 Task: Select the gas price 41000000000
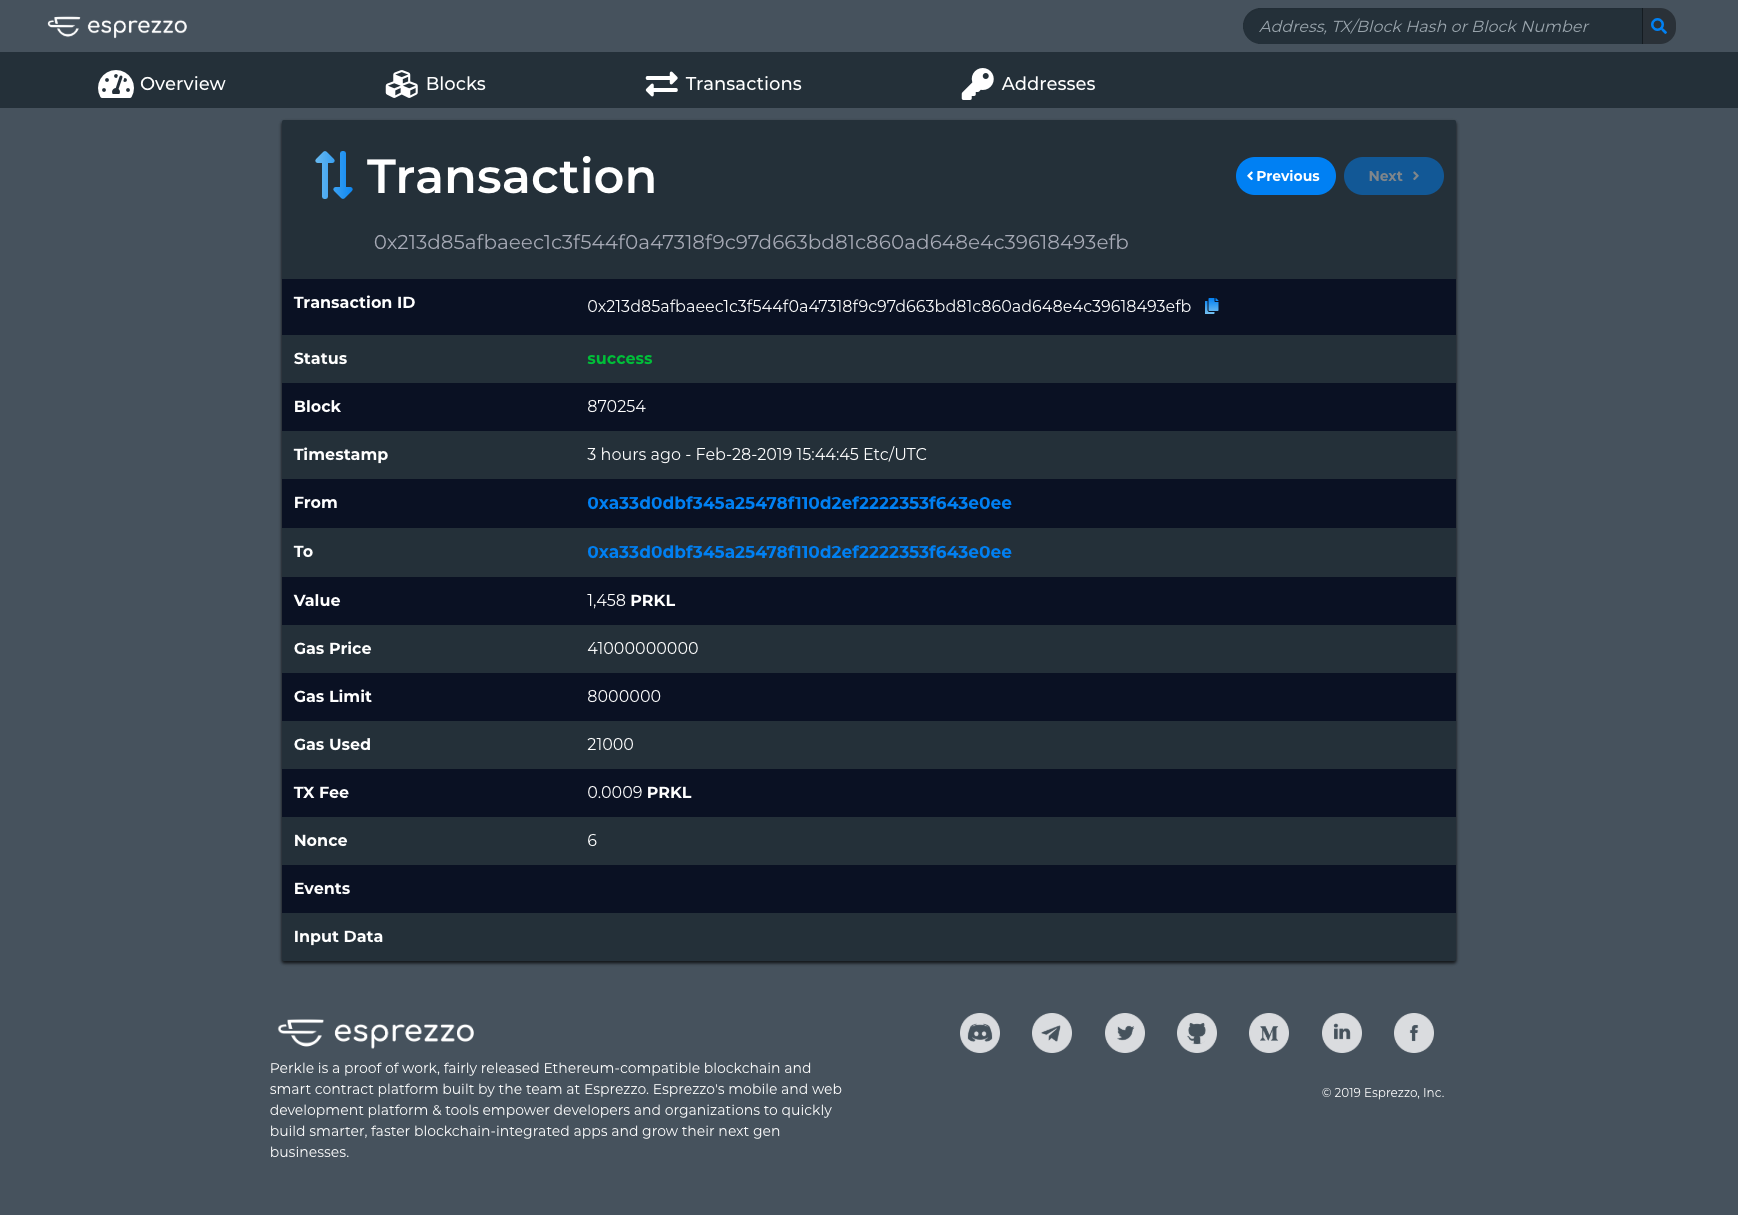[643, 648]
